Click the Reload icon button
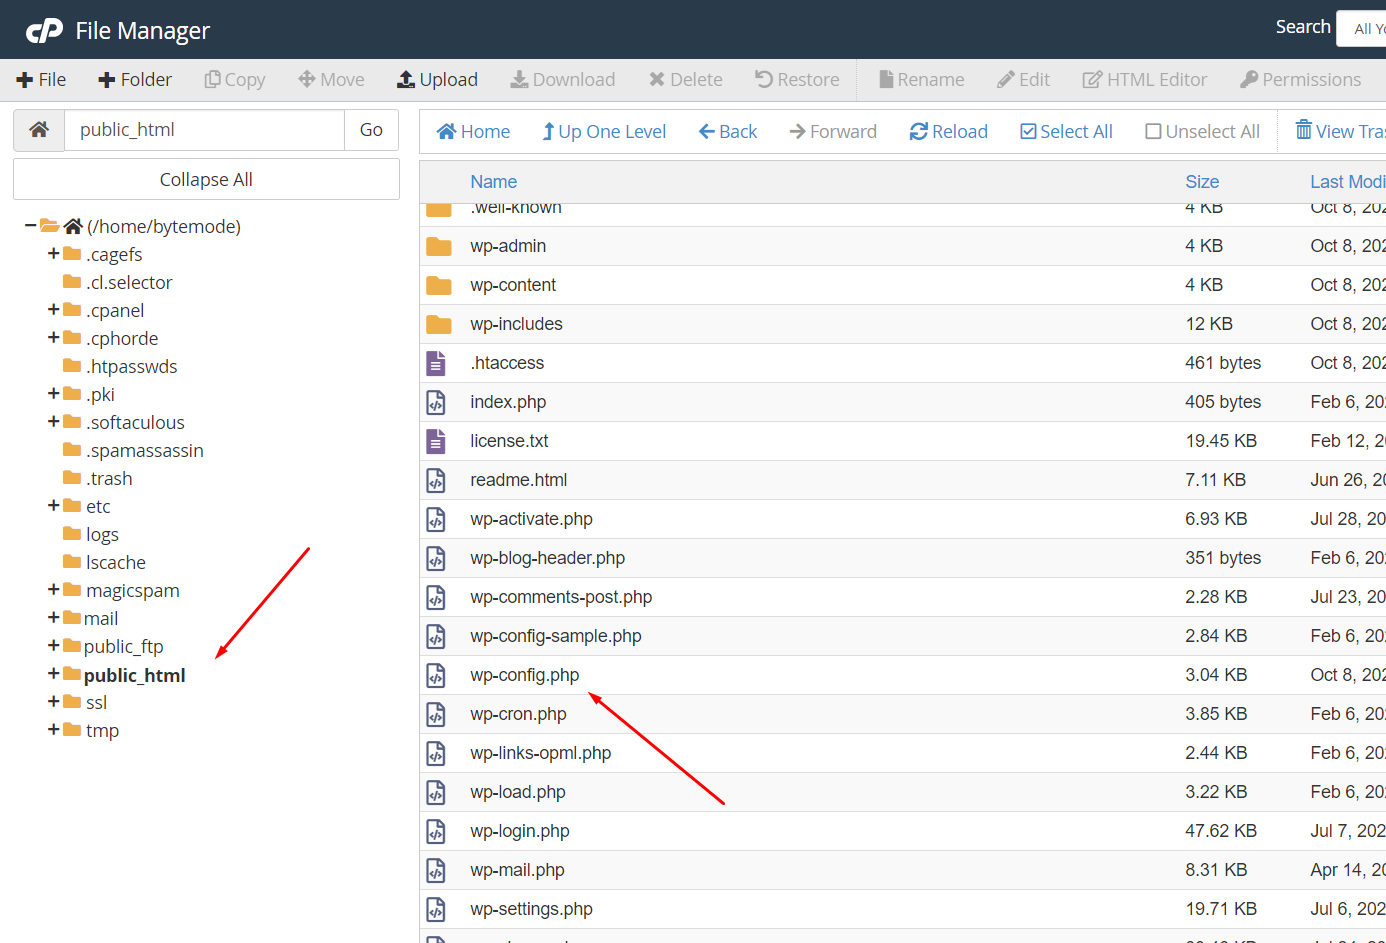The height and width of the screenshot is (943, 1386). tap(918, 132)
